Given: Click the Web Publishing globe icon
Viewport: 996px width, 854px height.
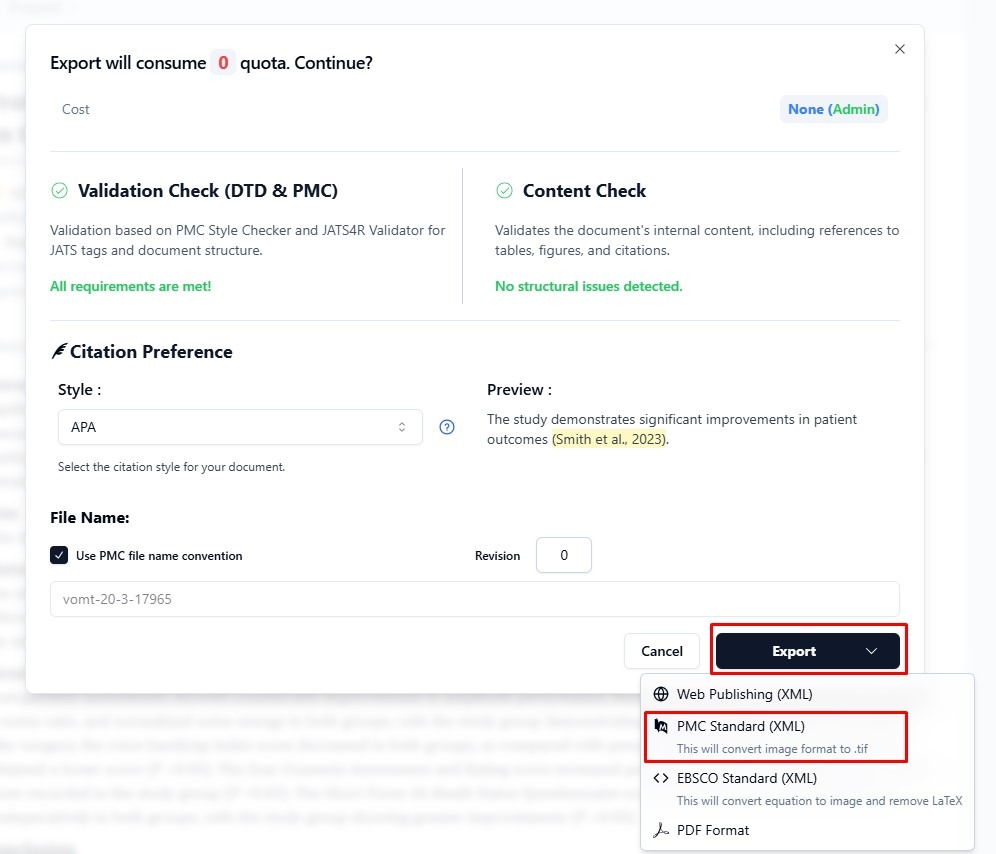Looking at the screenshot, I should tap(660, 694).
